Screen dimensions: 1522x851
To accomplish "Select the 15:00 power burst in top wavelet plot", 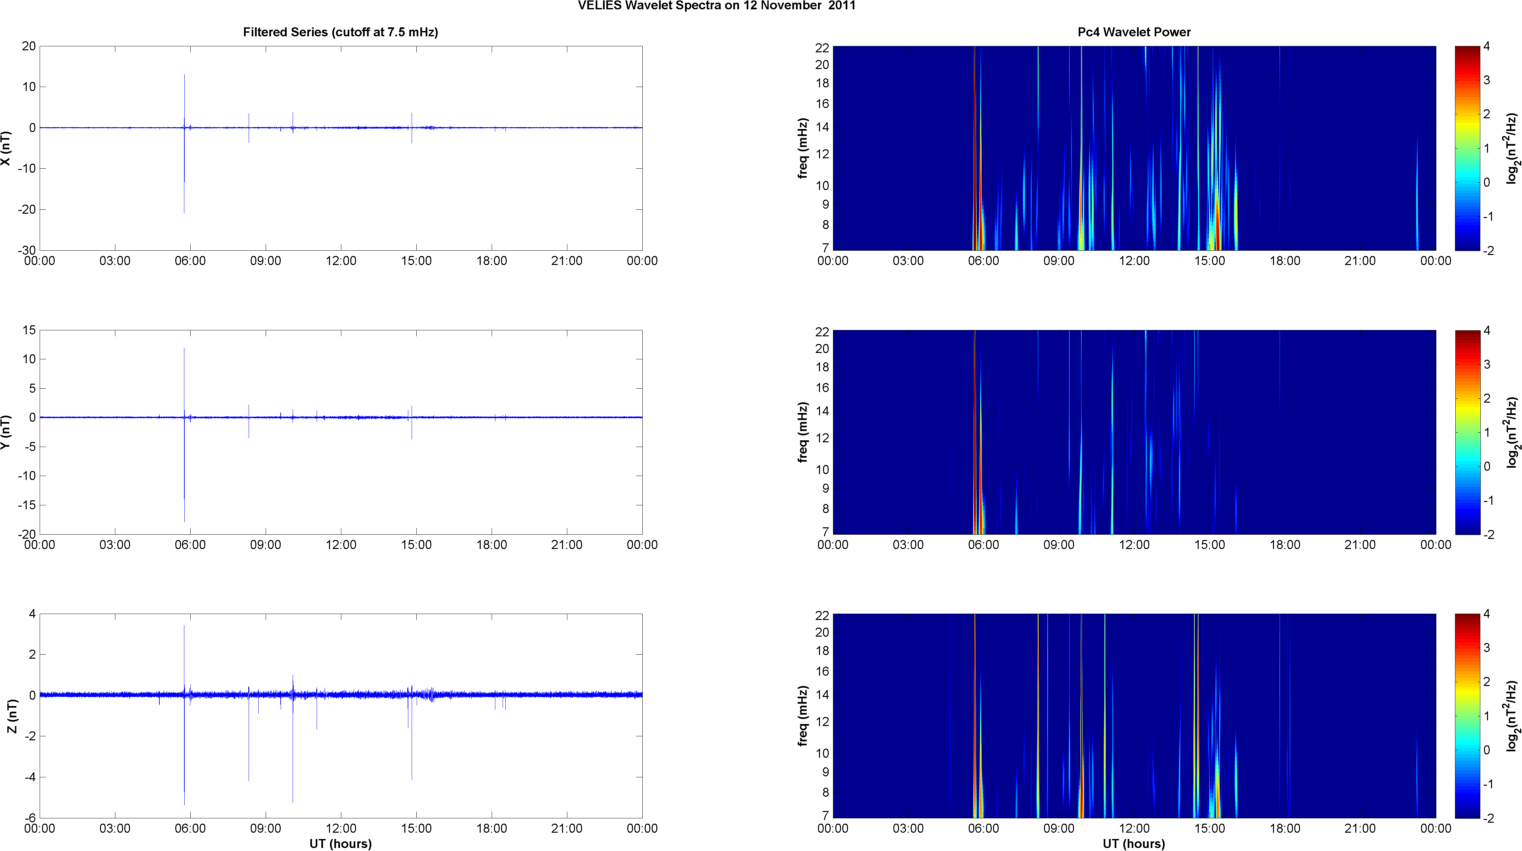I will 1216,200.
